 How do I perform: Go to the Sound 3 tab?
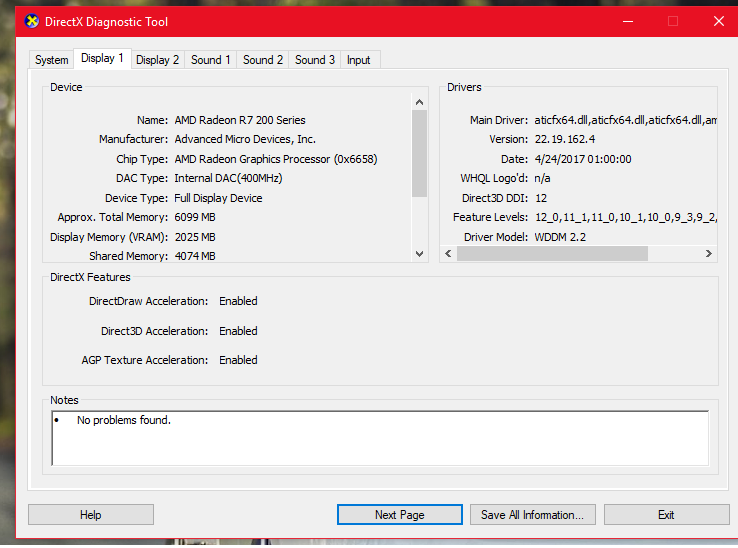(x=315, y=60)
